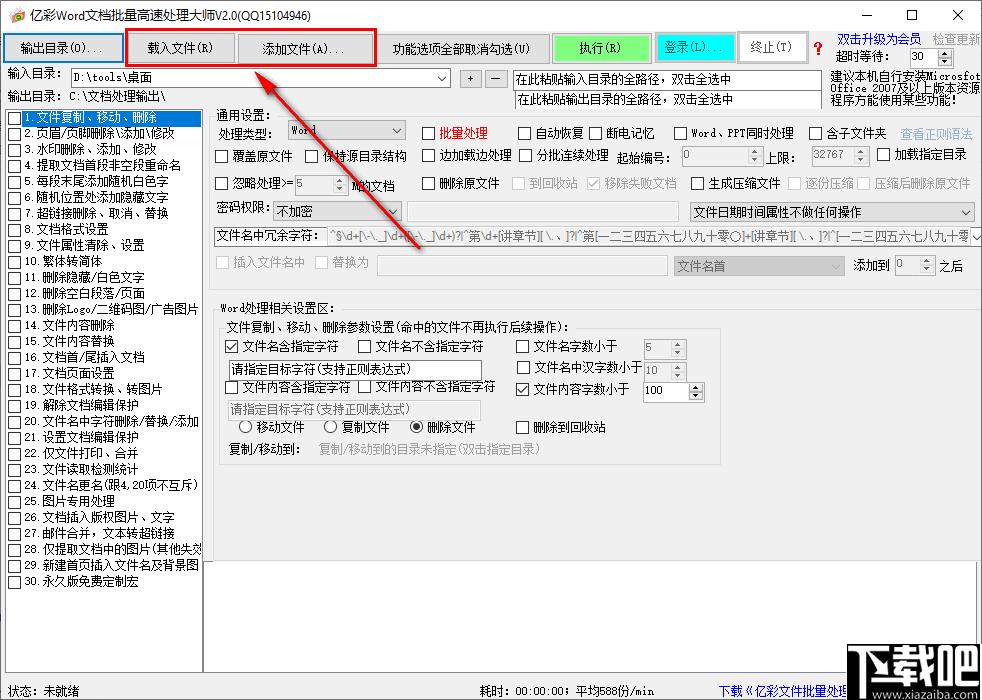Expand the input directory D:\tools\桌面 dropdown
The width and height of the screenshot is (982, 700).
[x=442, y=78]
